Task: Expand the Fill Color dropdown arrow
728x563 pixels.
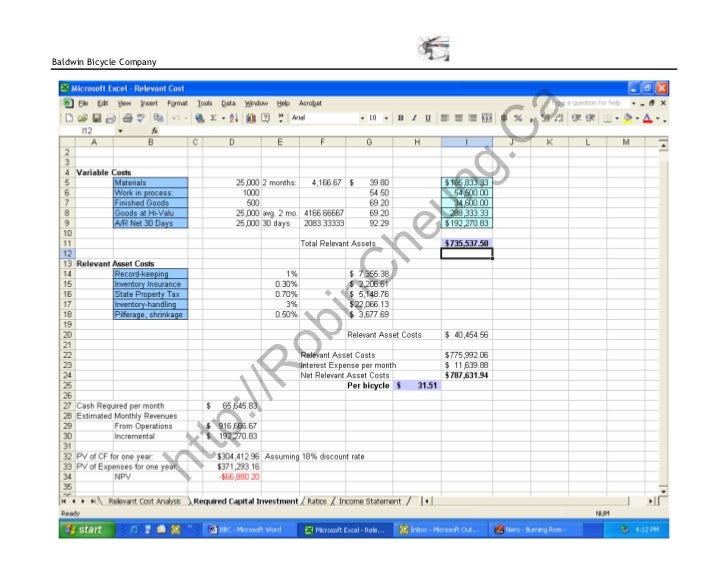Action: (637, 118)
